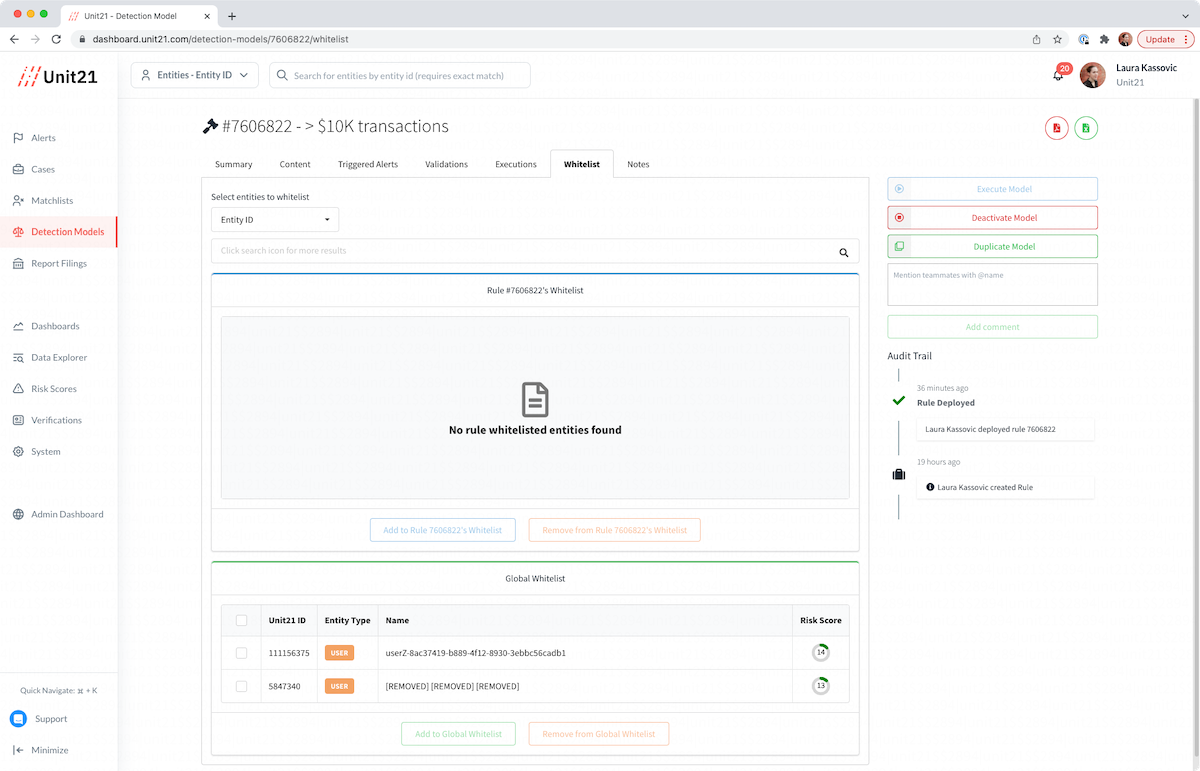Expand Entities - Entity ID search type dropdown
Screen dimensions: 1200x771
(195, 75)
